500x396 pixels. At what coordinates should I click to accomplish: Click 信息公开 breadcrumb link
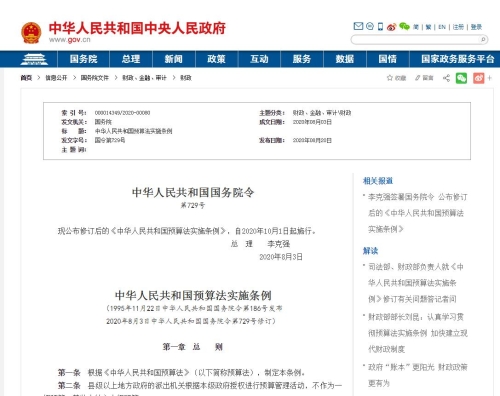[56, 78]
